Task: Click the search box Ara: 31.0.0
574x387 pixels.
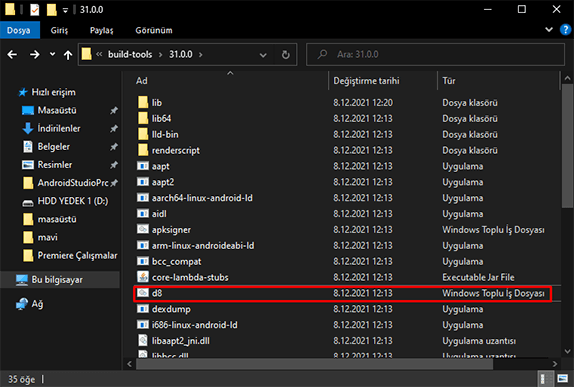Action: [435, 55]
